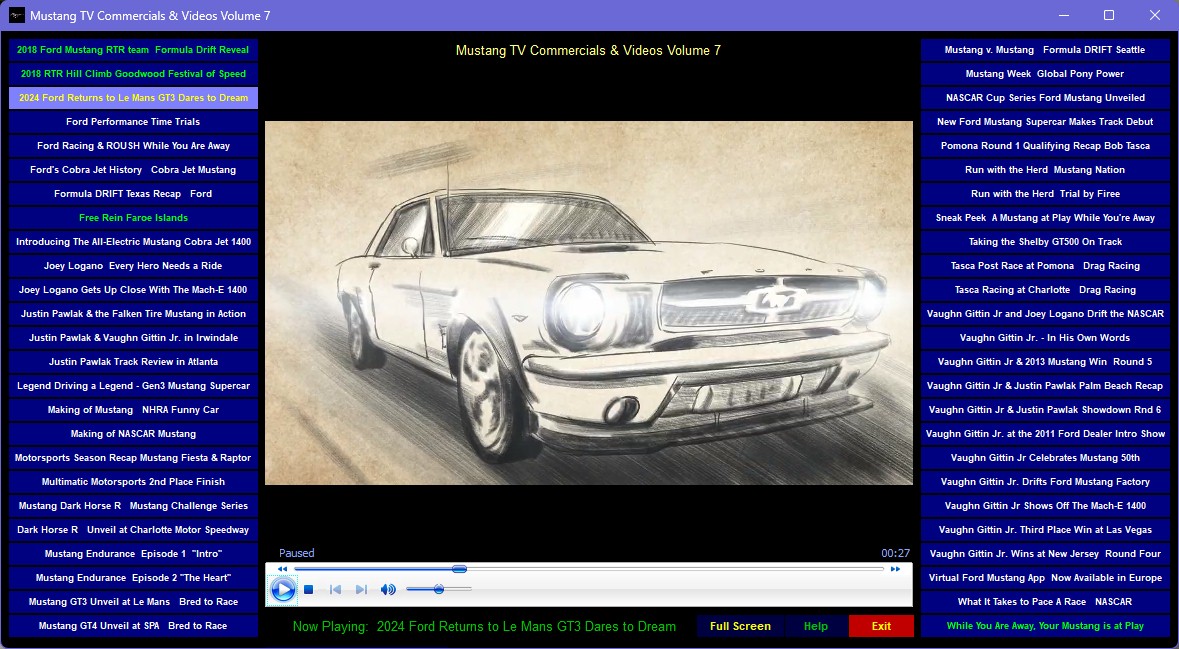Play Motorsports Season Recap Mustang Fiesta & Raptor
1179x649 pixels.
point(133,458)
